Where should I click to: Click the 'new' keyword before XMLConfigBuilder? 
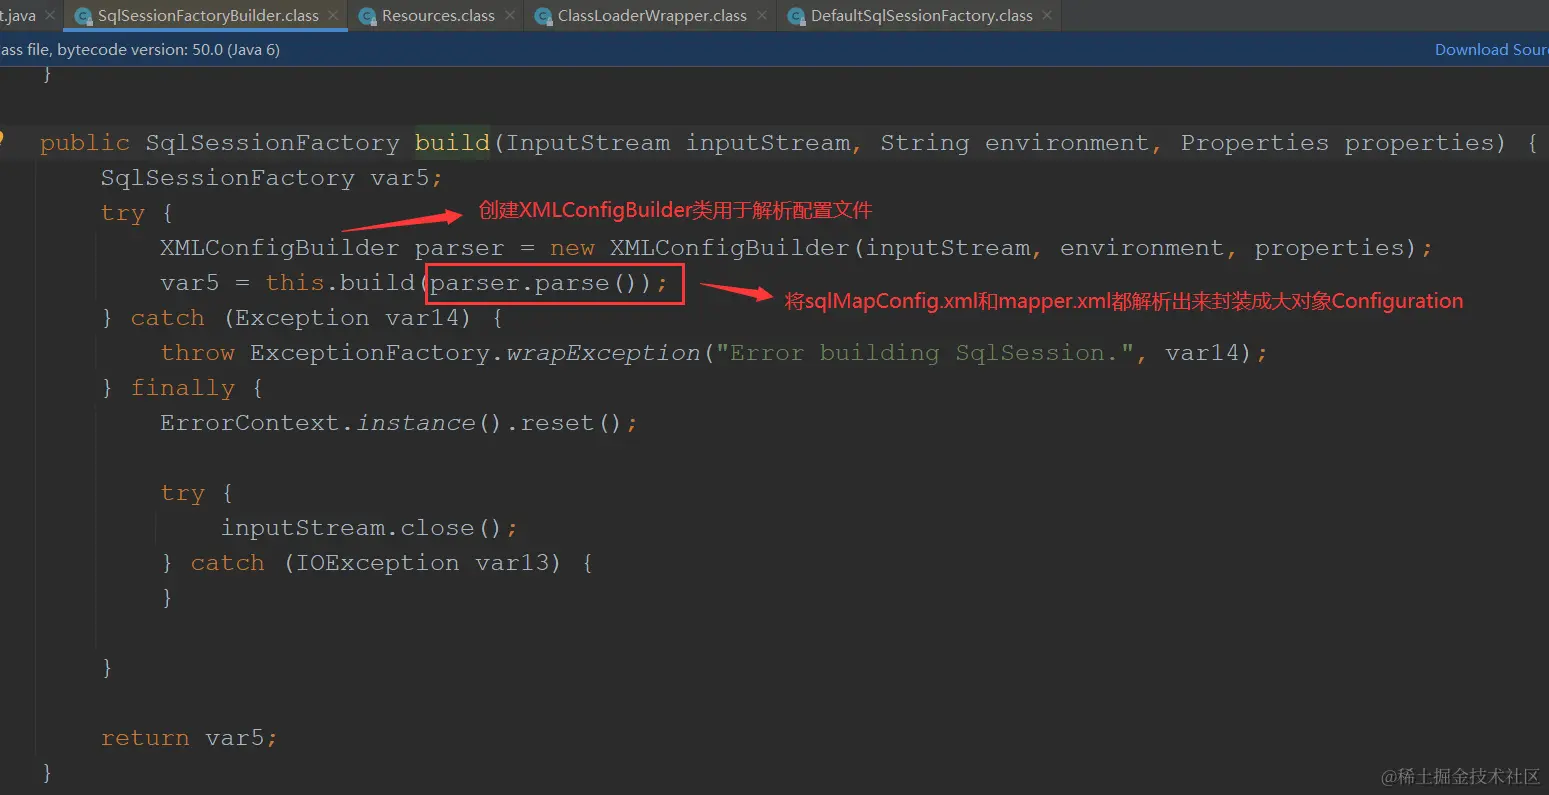pos(572,248)
